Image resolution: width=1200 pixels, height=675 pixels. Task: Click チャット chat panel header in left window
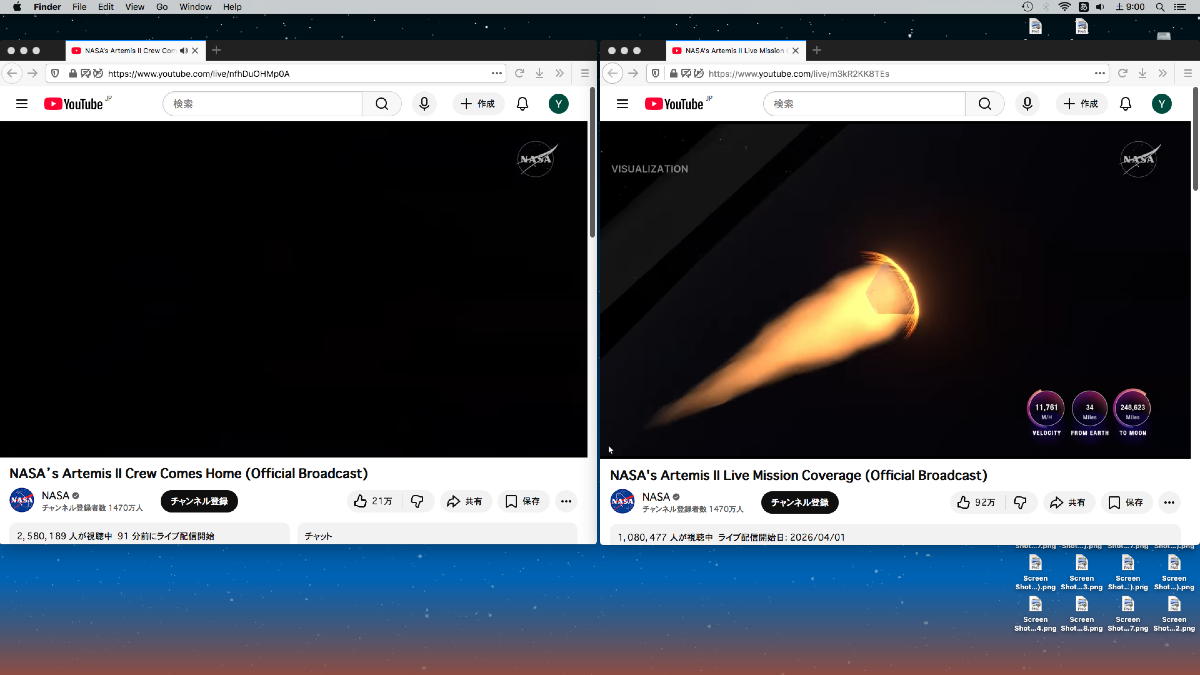tap(437, 534)
